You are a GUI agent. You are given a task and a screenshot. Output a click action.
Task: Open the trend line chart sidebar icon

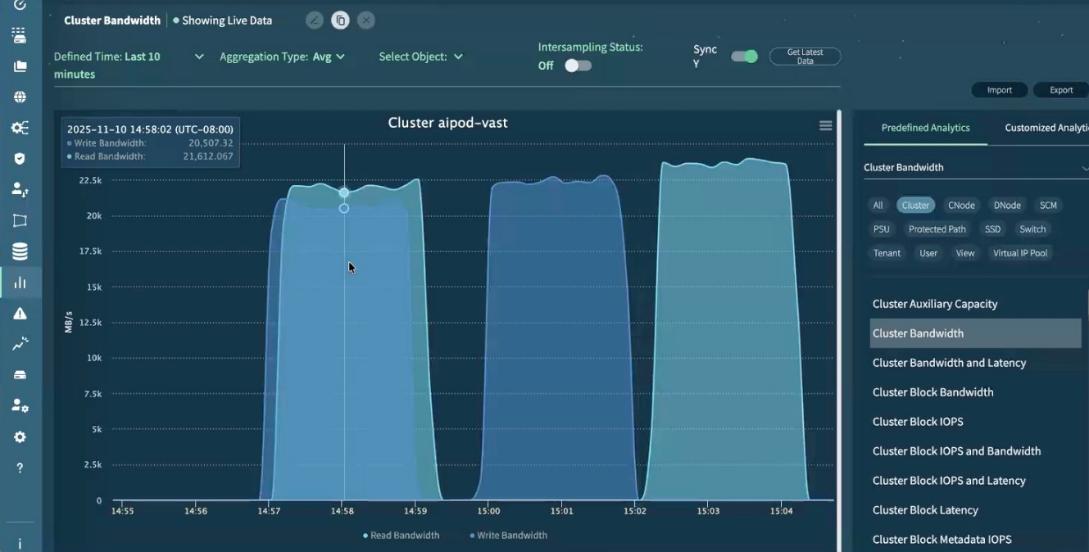(x=19, y=344)
